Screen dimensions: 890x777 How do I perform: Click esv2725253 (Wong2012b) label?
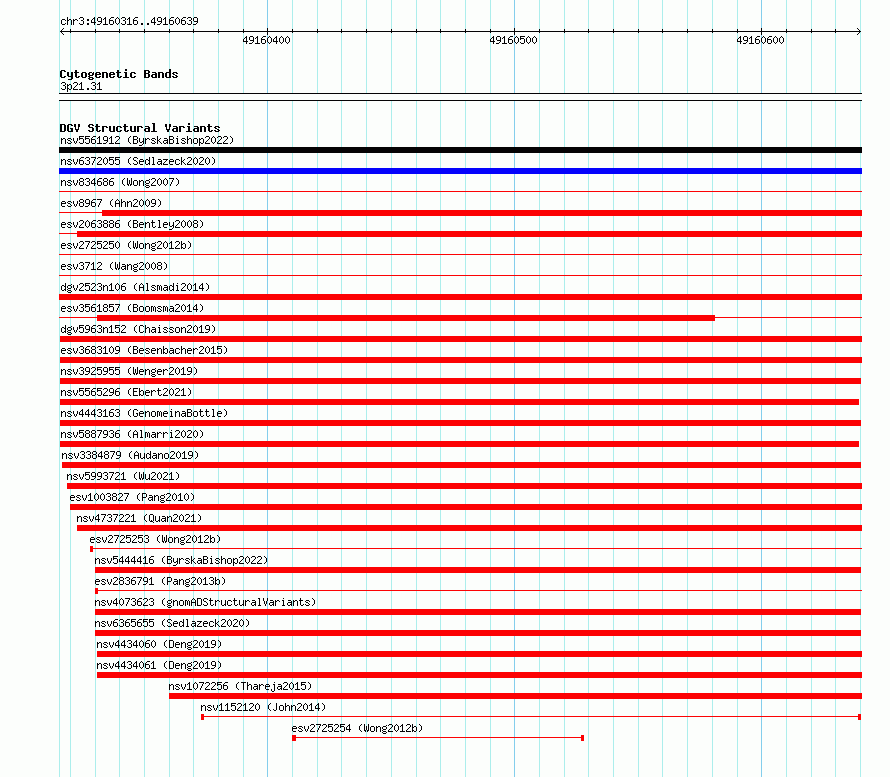click(x=155, y=539)
